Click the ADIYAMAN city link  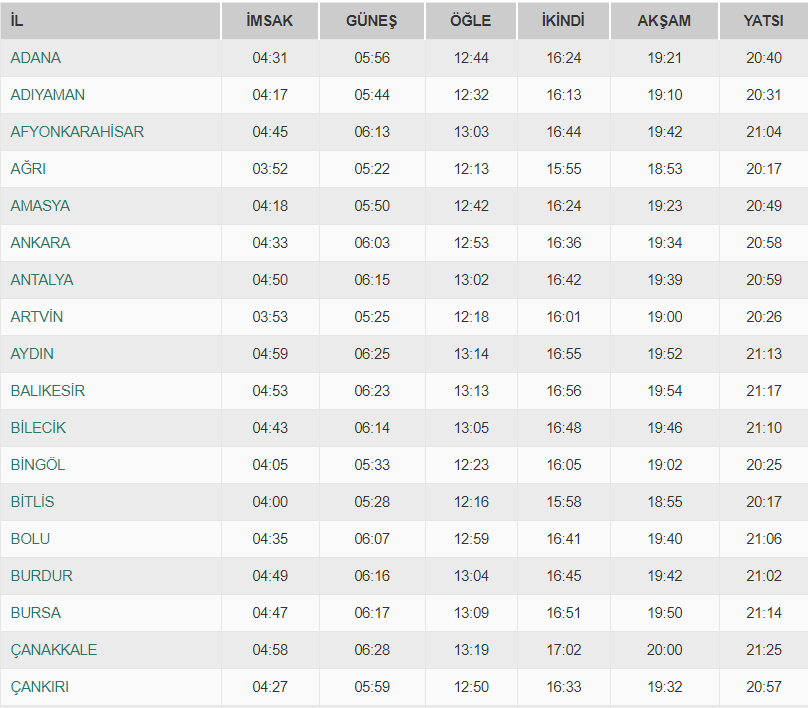[x=47, y=95]
